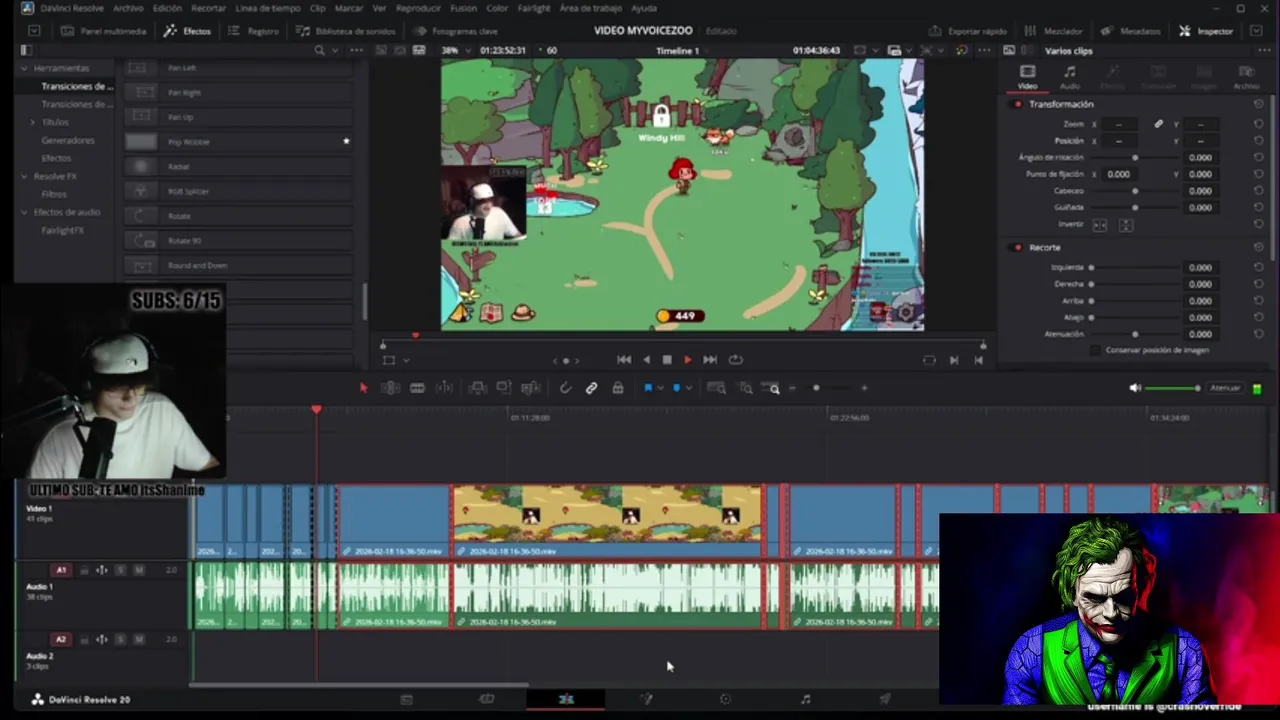Open the Color page icon at bottom
The height and width of the screenshot is (720, 1280).
point(726,699)
